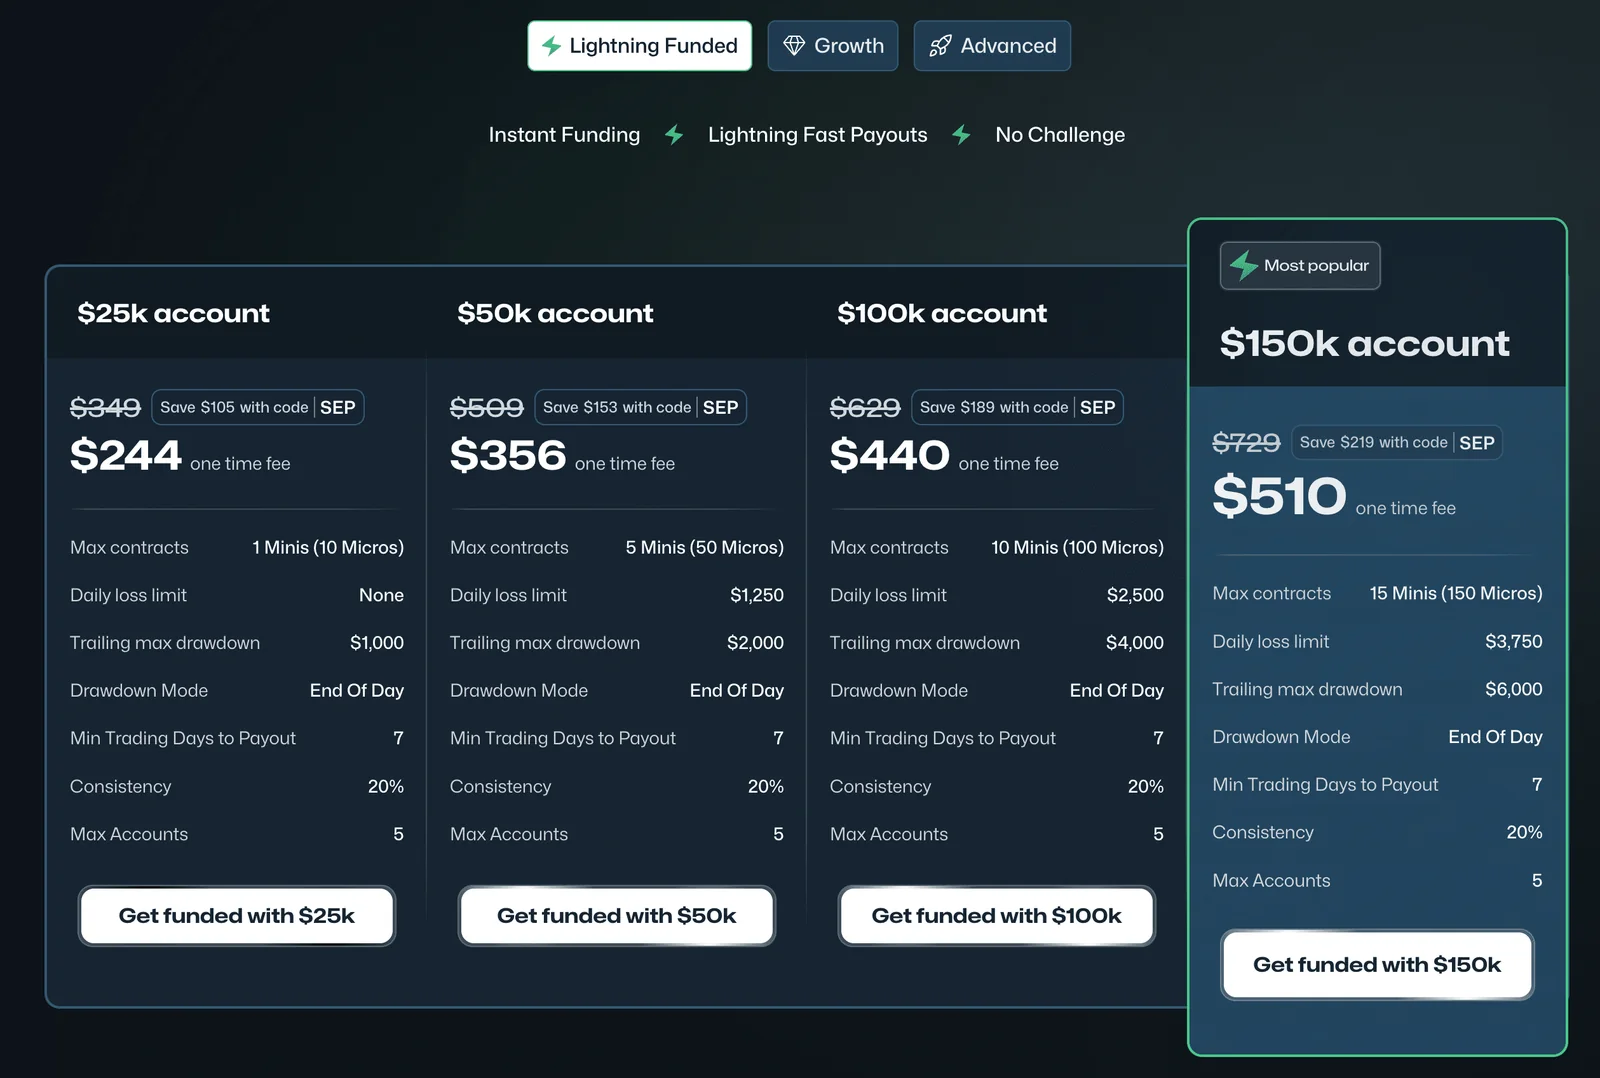Click the $25k account heading
Viewport: 1600px width, 1078px height.
pyautogui.click(x=174, y=313)
